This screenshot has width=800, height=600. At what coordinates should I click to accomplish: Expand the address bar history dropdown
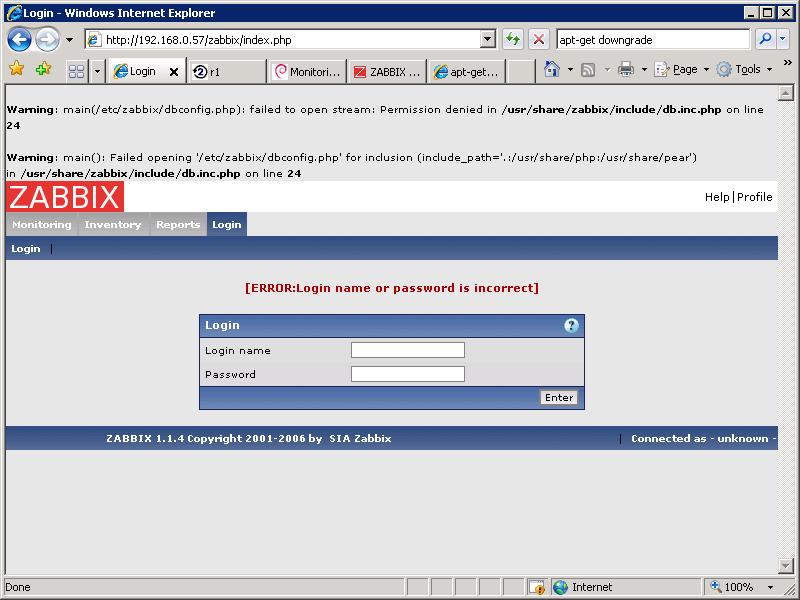point(488,39)
